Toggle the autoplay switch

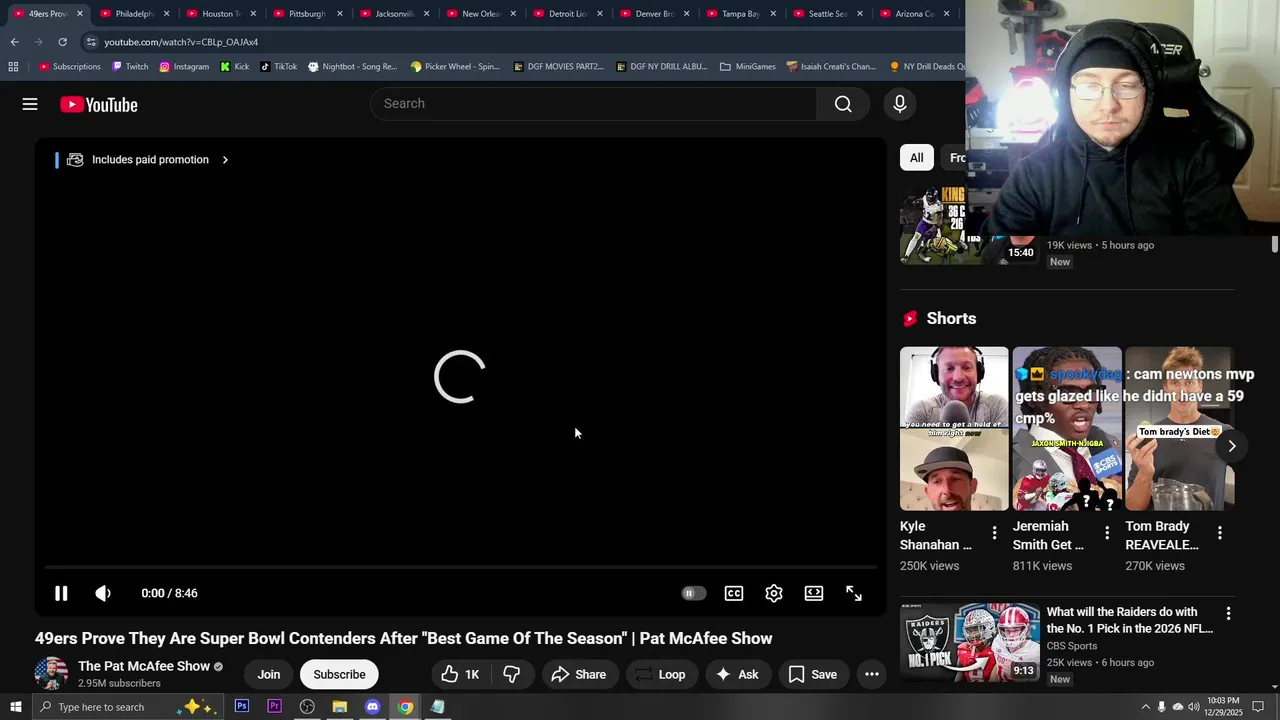(693, 593)
